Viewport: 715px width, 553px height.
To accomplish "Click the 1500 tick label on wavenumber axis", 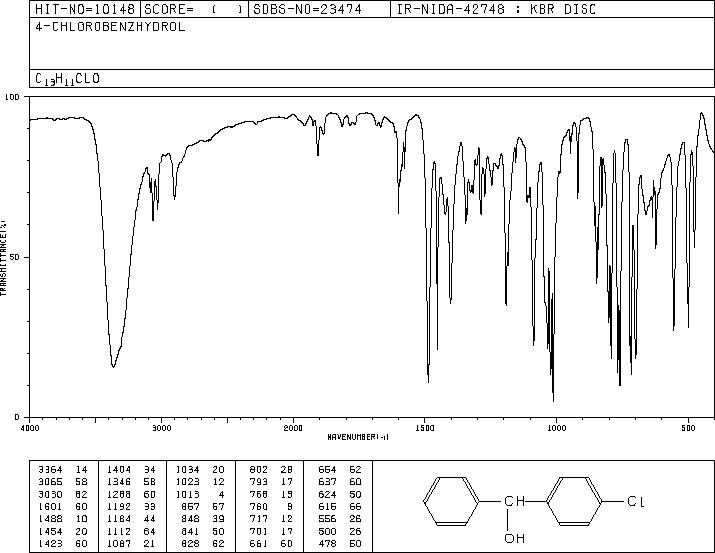I will pyautogui.click(x=425, y=428).
